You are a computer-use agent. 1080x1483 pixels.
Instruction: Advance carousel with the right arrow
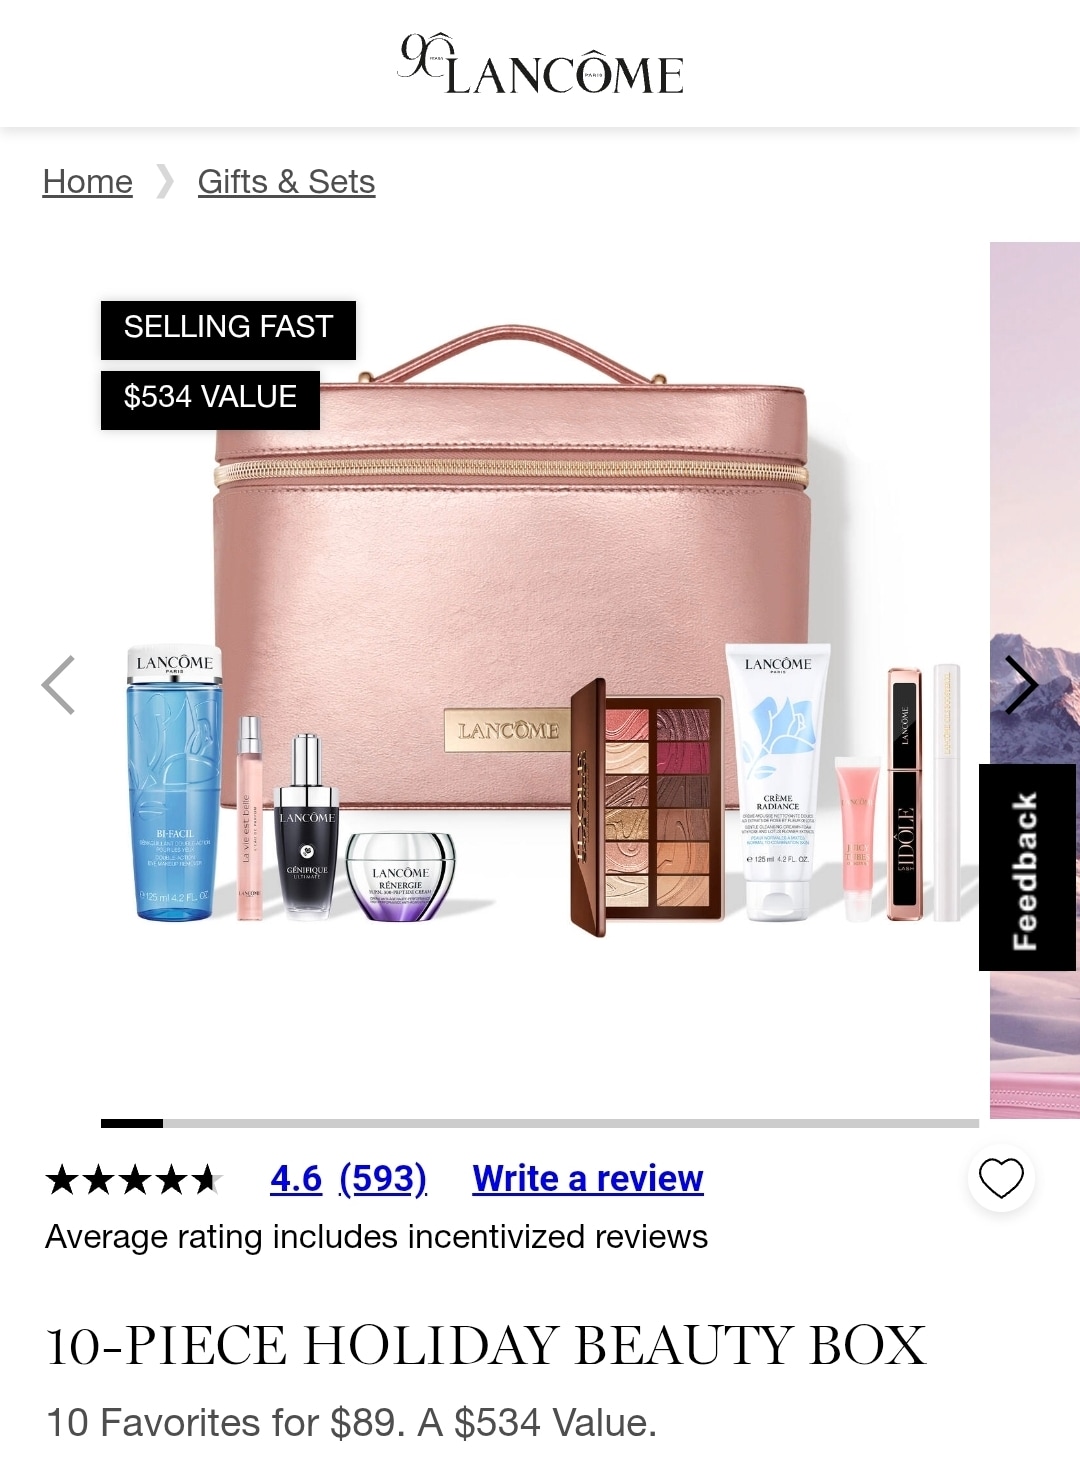pyautogui.click(x=1021, y=685)
